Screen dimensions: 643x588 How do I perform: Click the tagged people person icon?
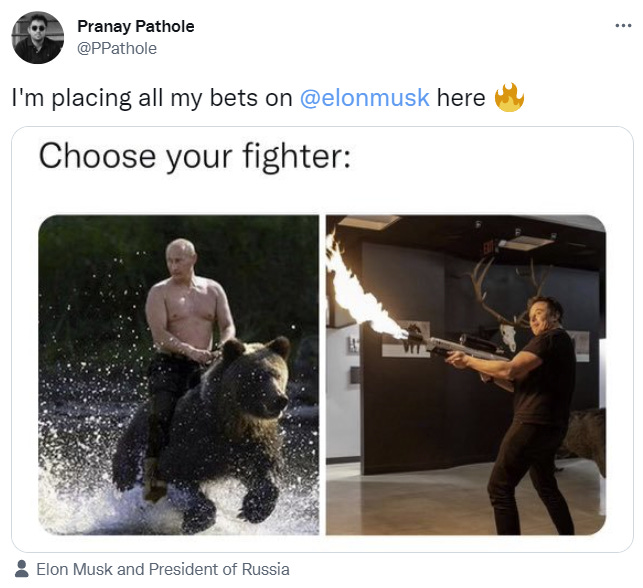[21, 569]
